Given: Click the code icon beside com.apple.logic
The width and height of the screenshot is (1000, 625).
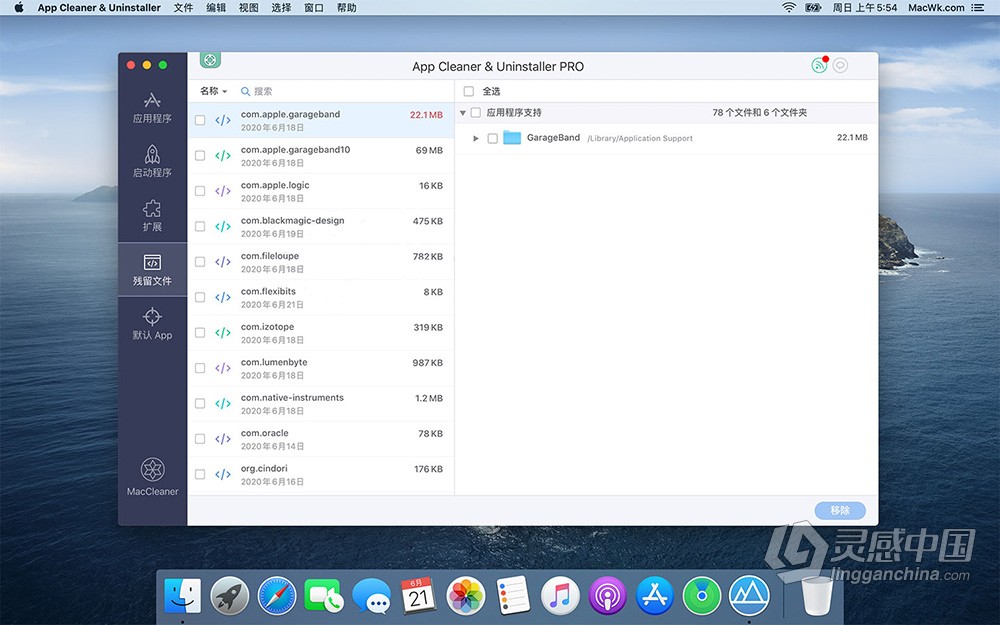Looking at the screenshot, I should [x=223, y=191].
